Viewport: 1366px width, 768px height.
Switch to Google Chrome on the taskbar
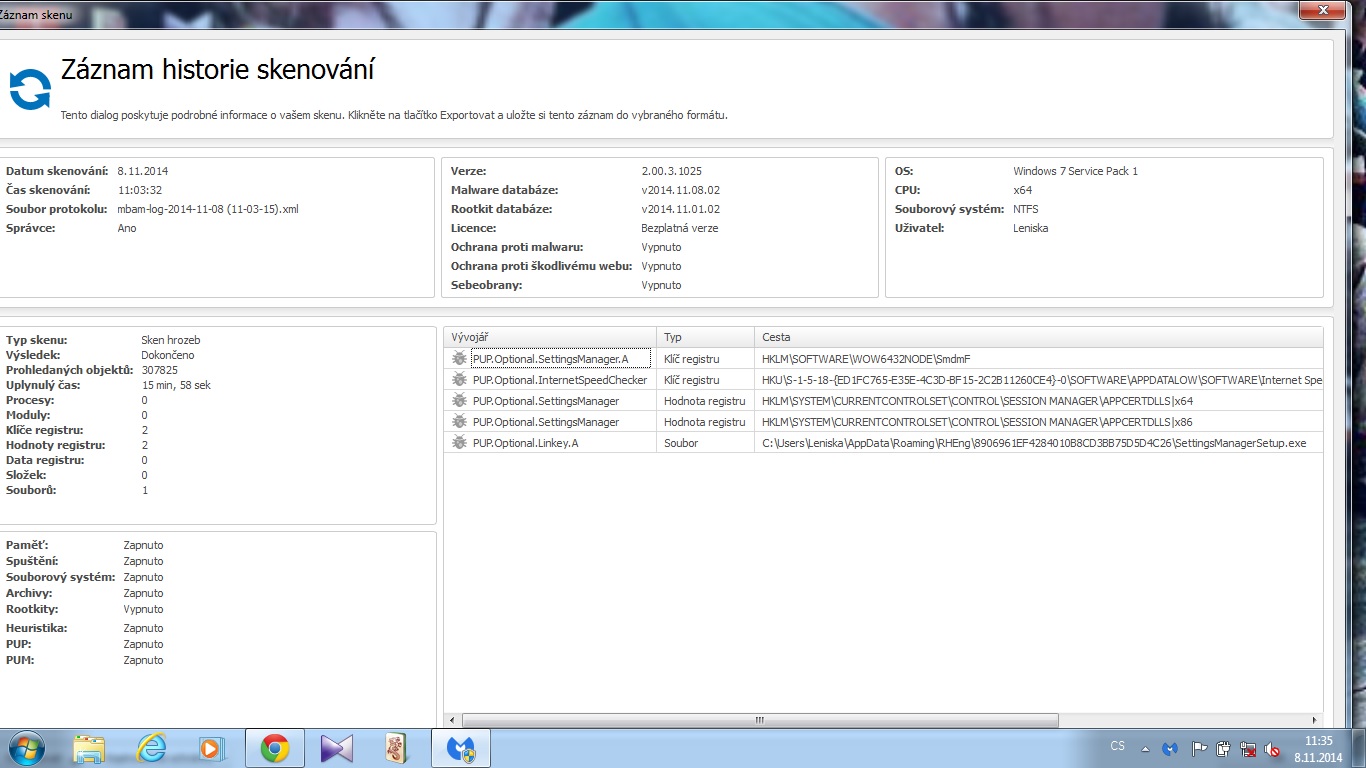click(x=275, y=748)
